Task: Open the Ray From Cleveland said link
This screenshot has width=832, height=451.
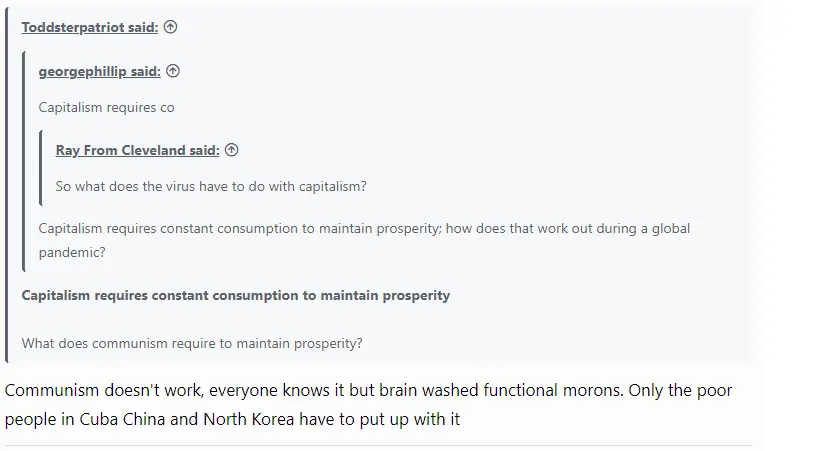Action: (x=137, y=150)
